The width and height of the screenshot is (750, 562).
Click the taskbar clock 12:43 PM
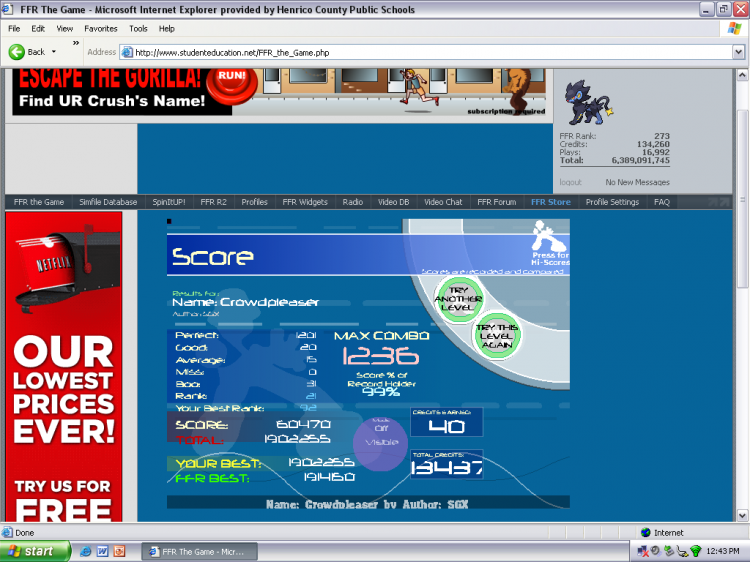click(722, 551)
